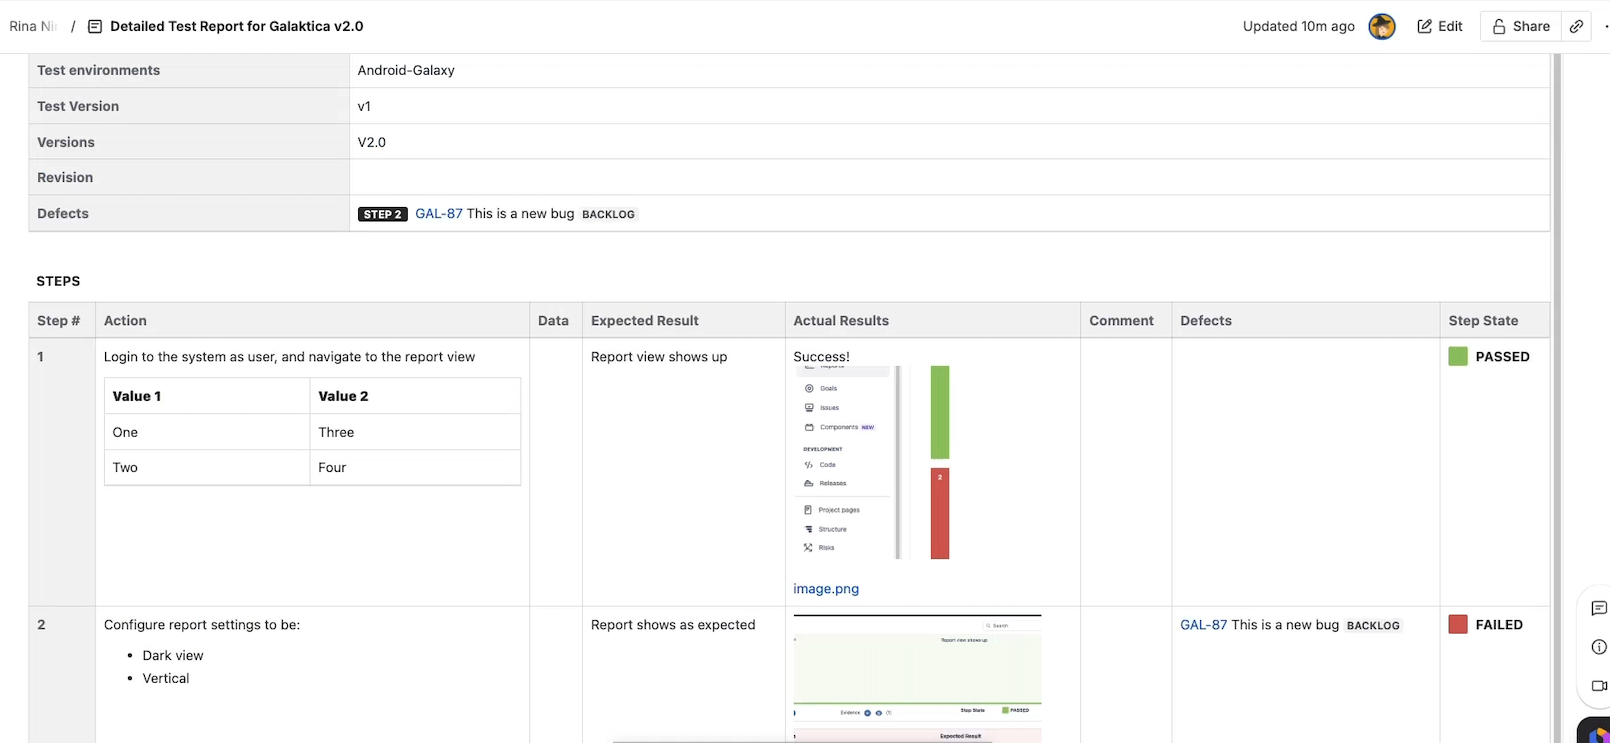The width and height of the screenshot is (1610, 743).
Task: Click the 'Actual Results' column header
Action: click(x=841, y=321)
